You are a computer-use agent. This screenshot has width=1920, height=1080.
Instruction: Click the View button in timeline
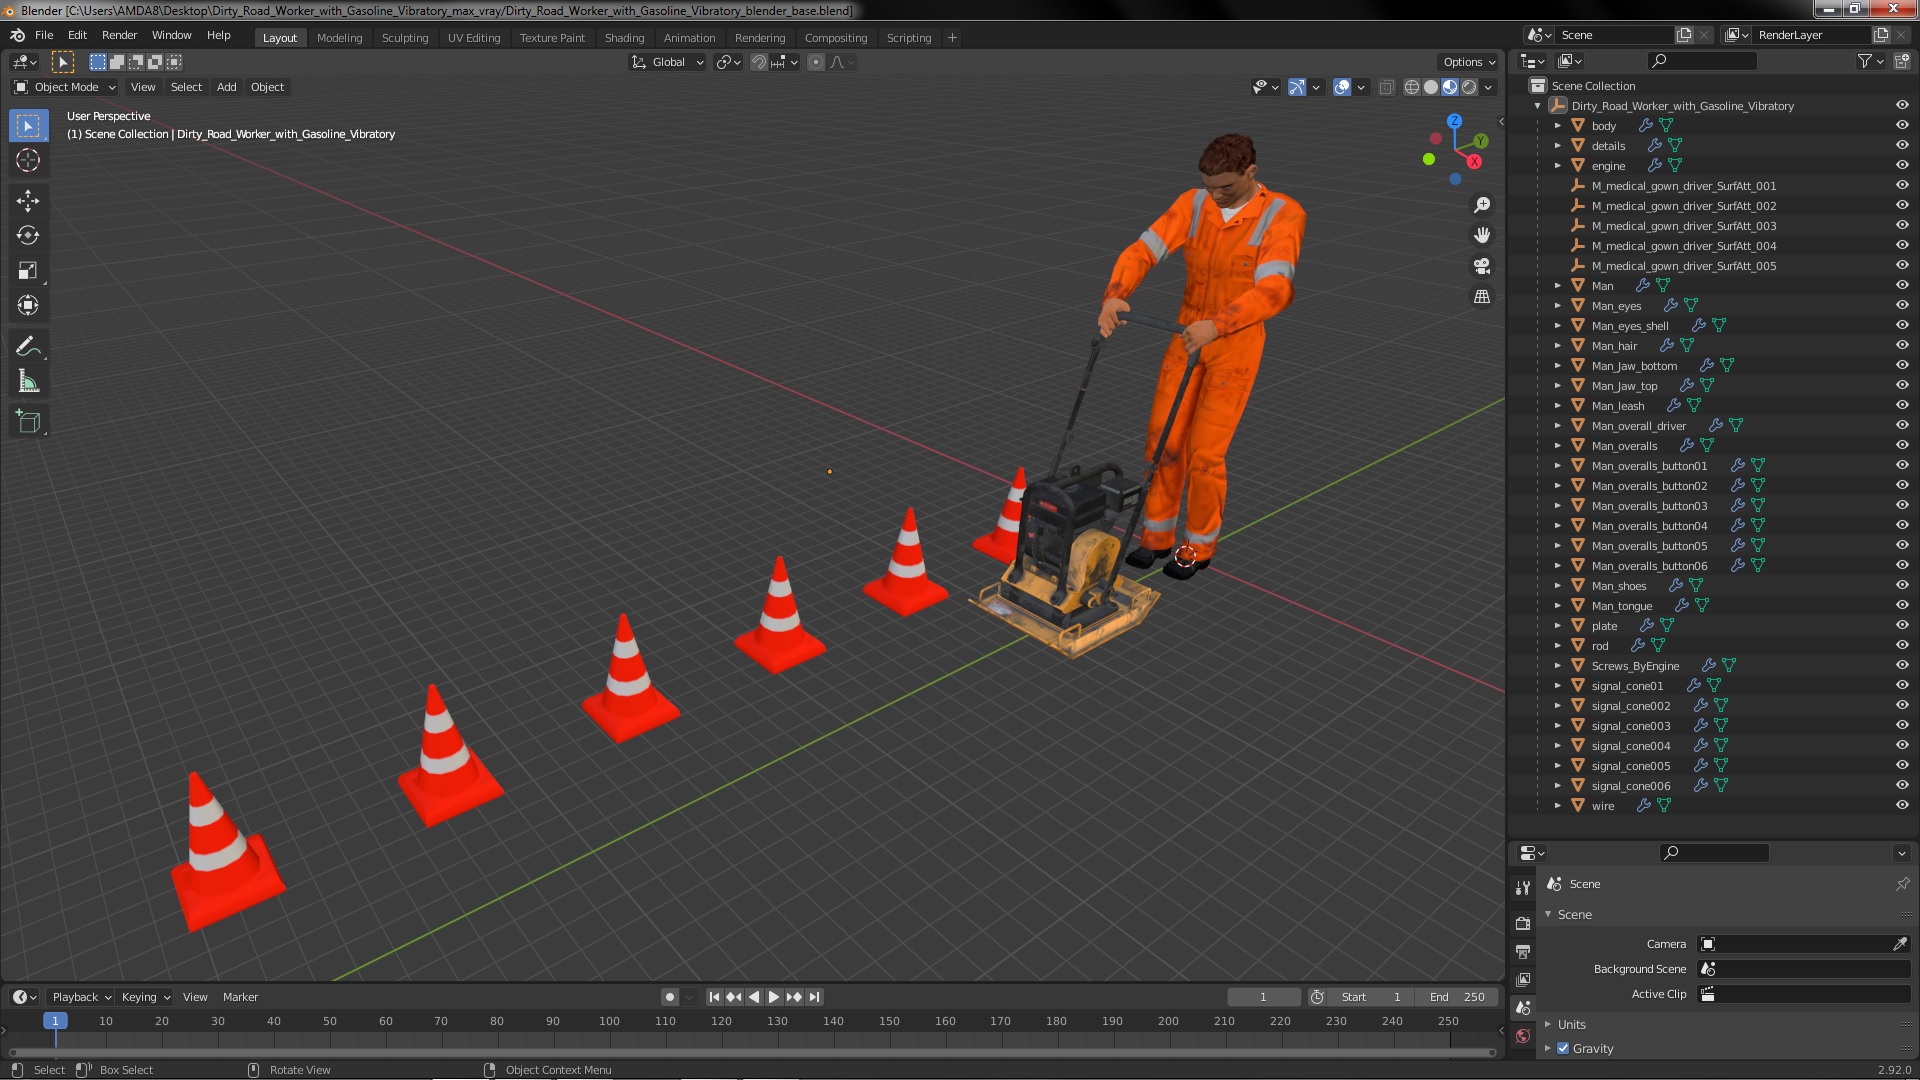195,997
